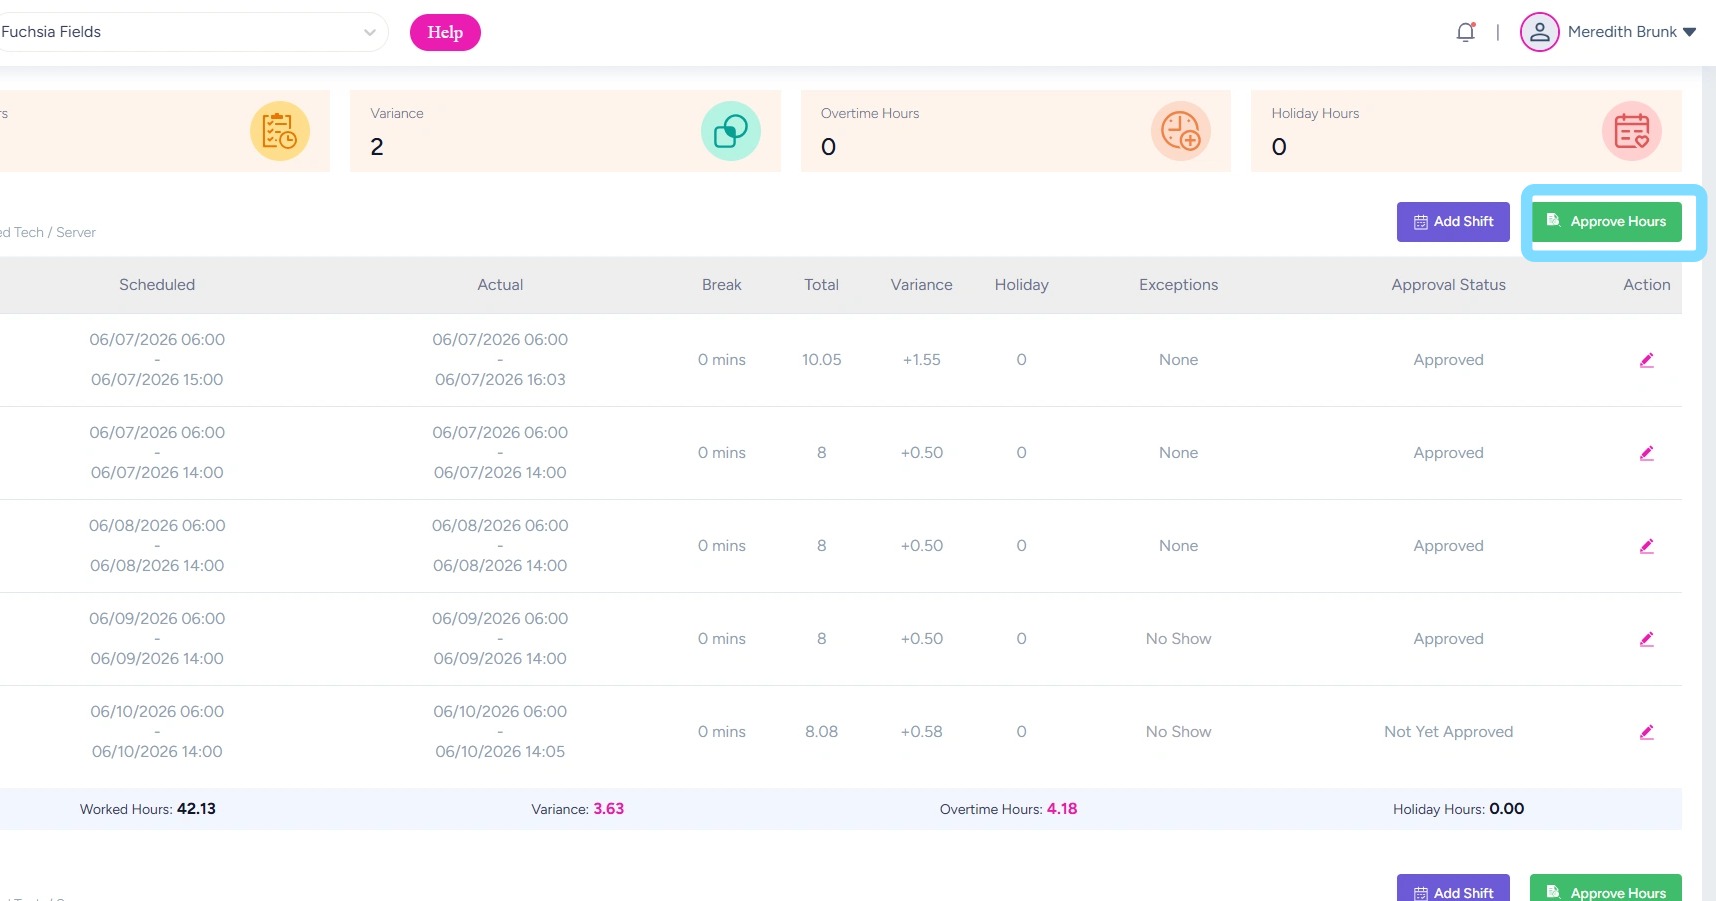Open the Meredith Brunk account menu

tap(1632, 32)
